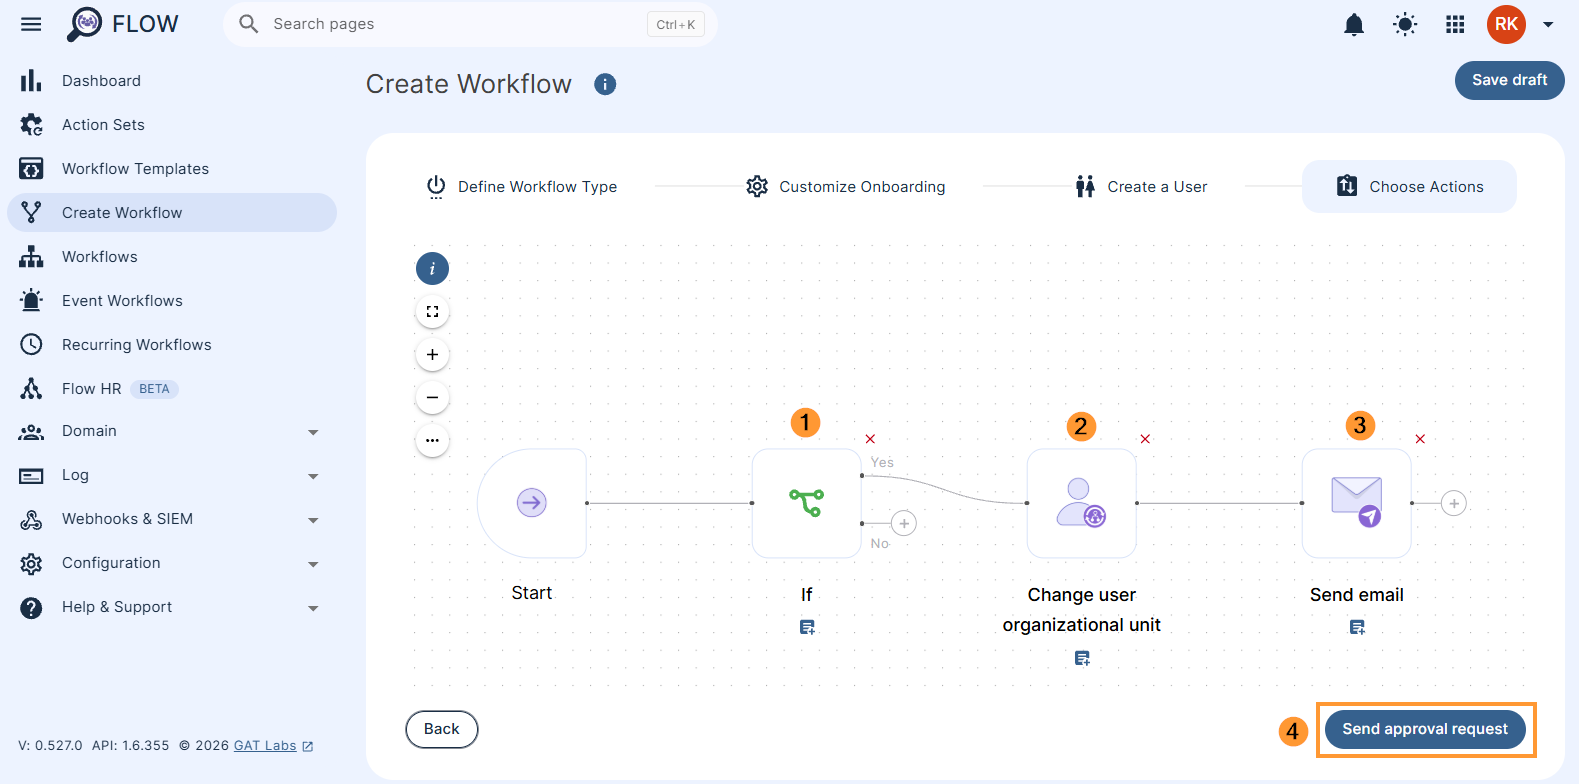
Task: Expand the account dropdown arrow
Action: tap(1548, 24)
